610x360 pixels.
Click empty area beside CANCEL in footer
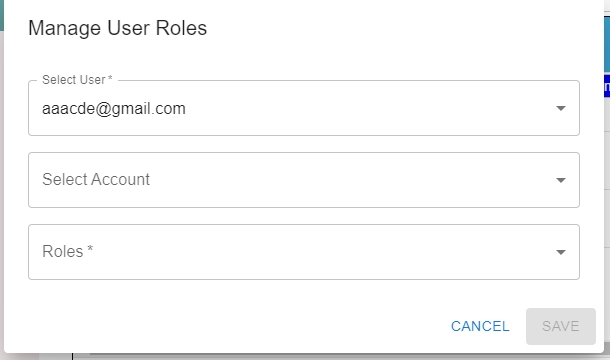233,326
